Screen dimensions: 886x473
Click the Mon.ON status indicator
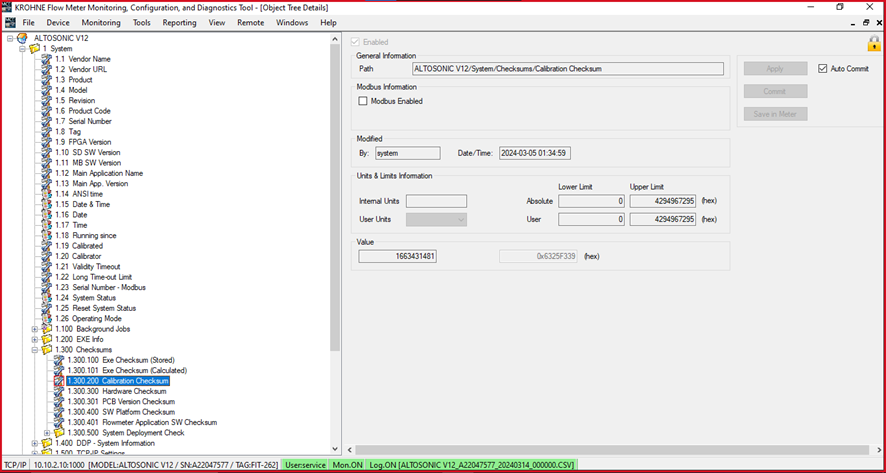pyautogui.click(x=348, y=465)
